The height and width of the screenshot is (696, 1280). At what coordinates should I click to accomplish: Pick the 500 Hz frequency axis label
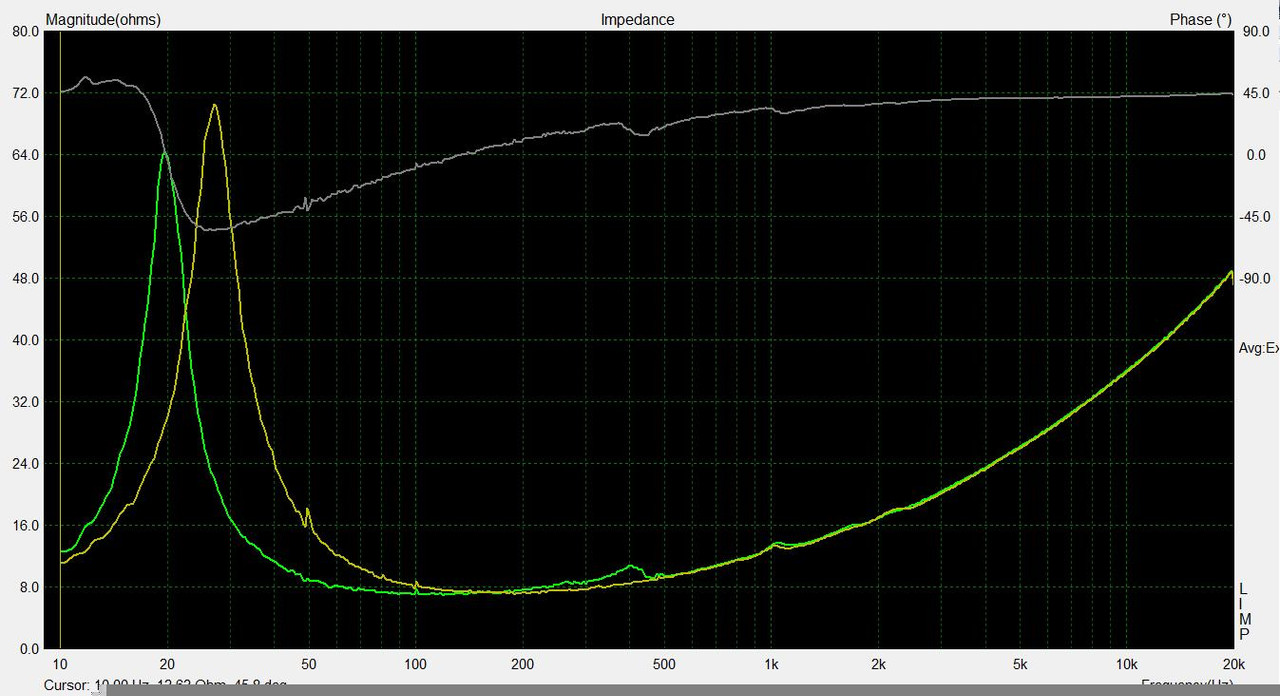[x=664, y=664]
